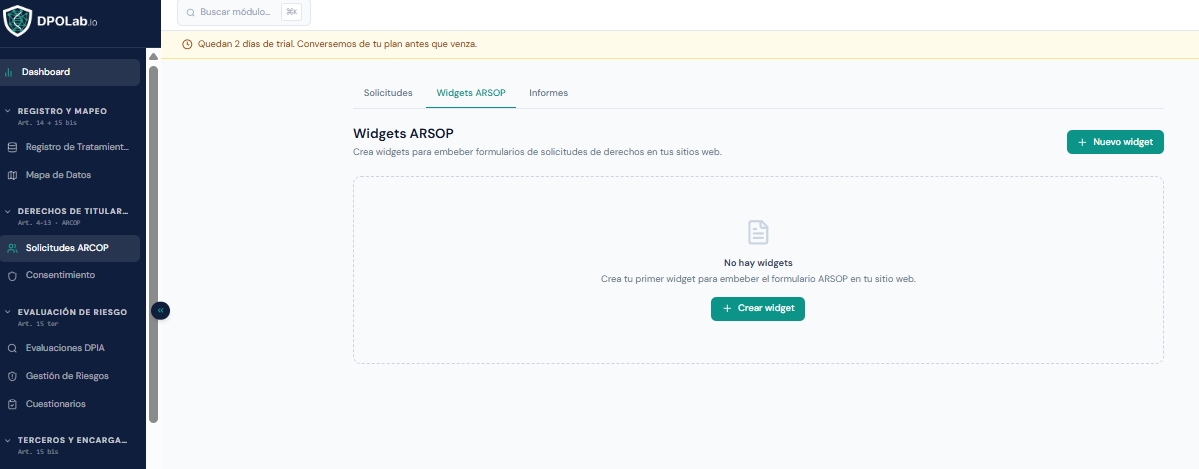Focus the Buscar módulo search field
The image size is (1199, 469).
pos(245,12)
